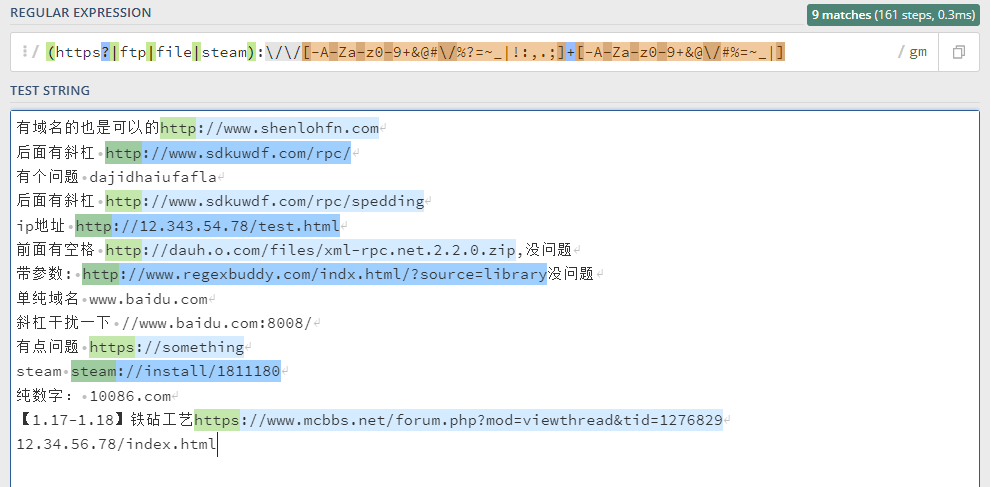991x487 pixels.
Task: Open the regex flags gm selector
Action: point(917,52)
